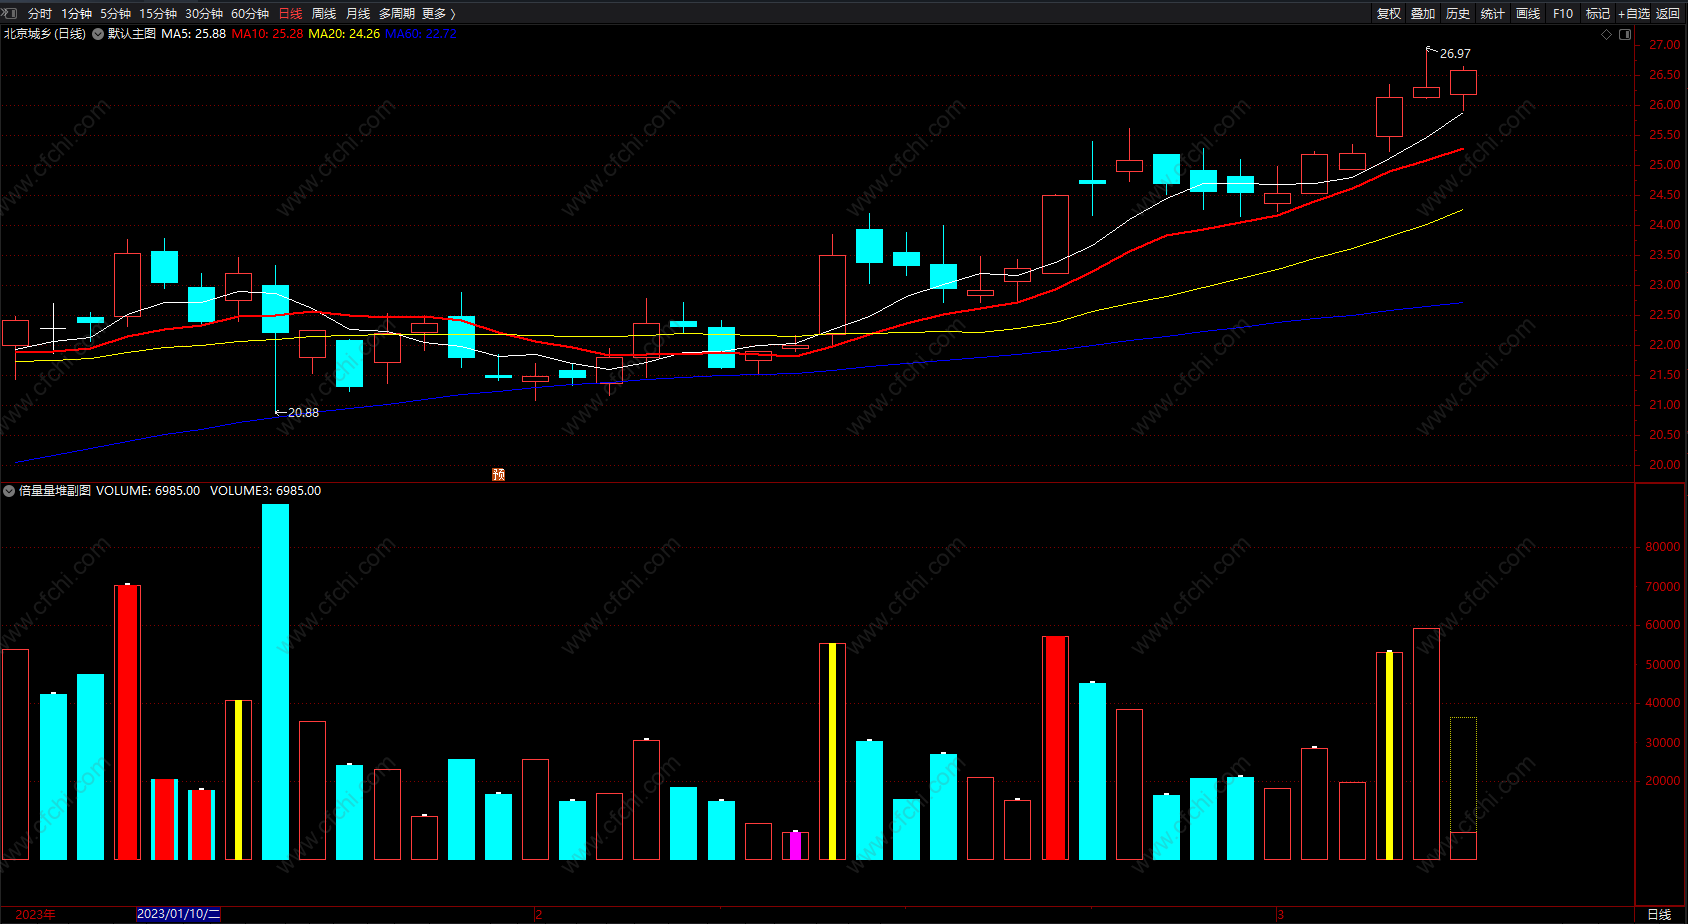This screenshot has width=1688, height=924.
Task: Activate 画线 drawing tools
Action: [x=1528, y=13]
